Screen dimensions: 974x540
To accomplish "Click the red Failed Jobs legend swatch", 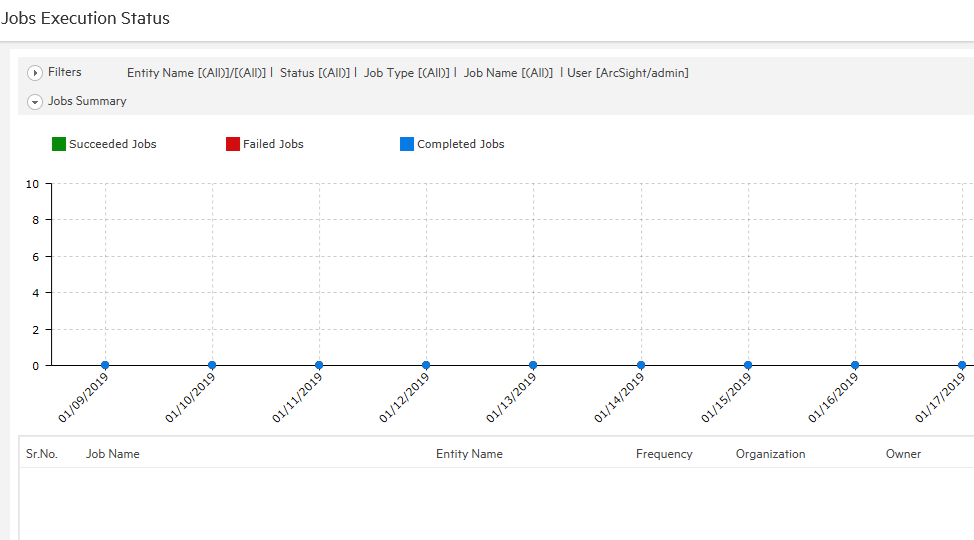I will click(x=233, y=144).
